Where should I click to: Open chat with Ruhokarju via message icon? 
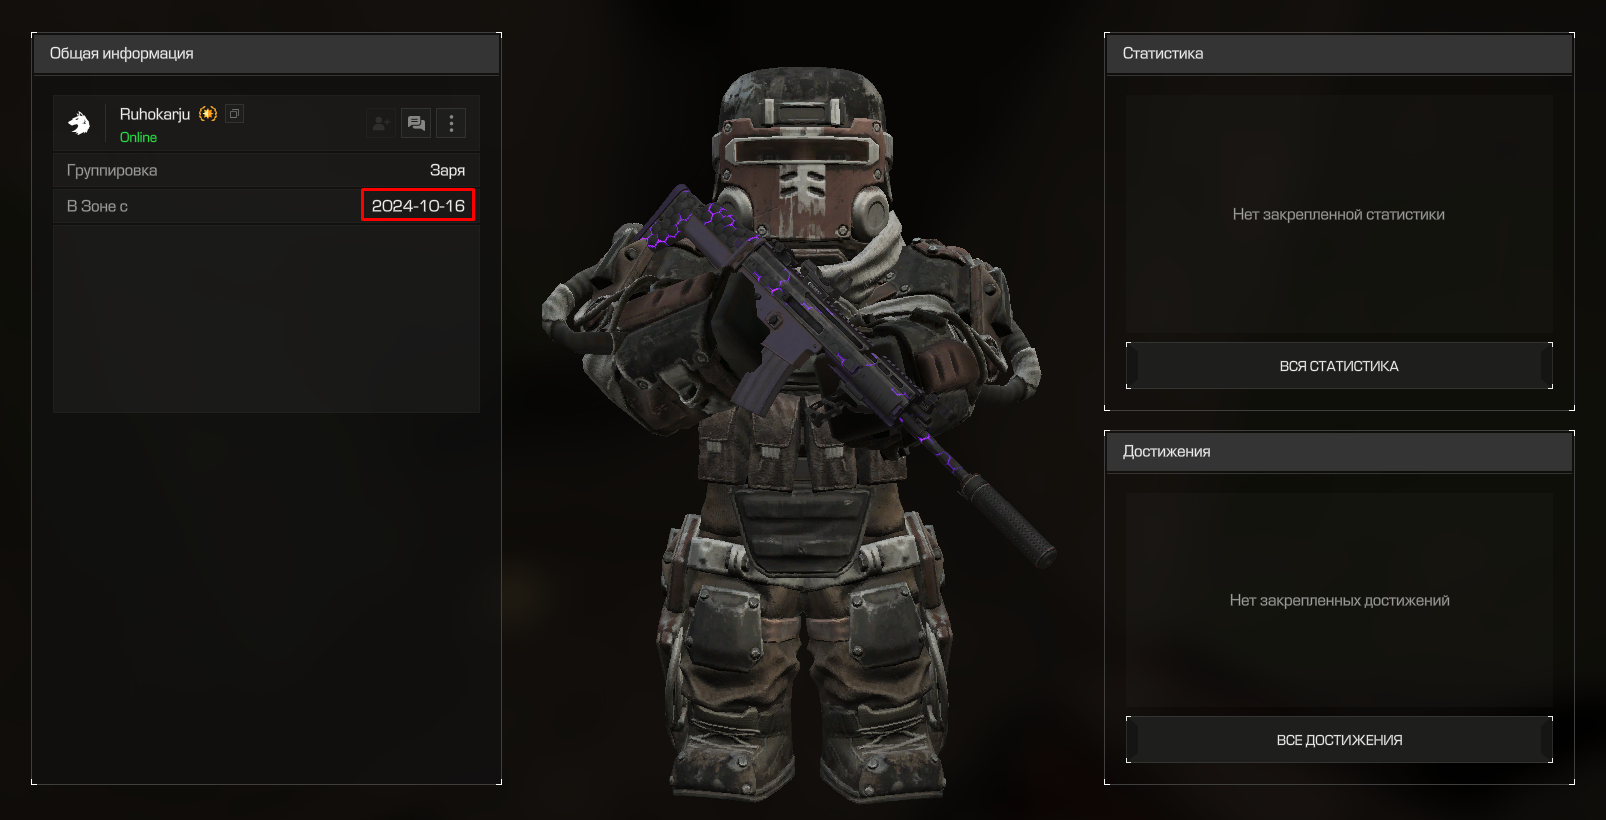pyautogui.click(x=416, y=123)
